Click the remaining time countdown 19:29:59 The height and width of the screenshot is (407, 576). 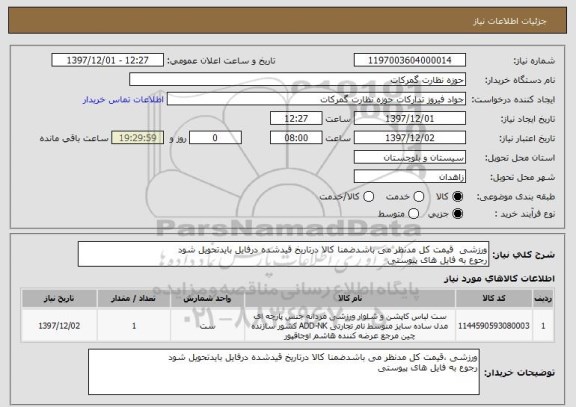click(138, 138)
